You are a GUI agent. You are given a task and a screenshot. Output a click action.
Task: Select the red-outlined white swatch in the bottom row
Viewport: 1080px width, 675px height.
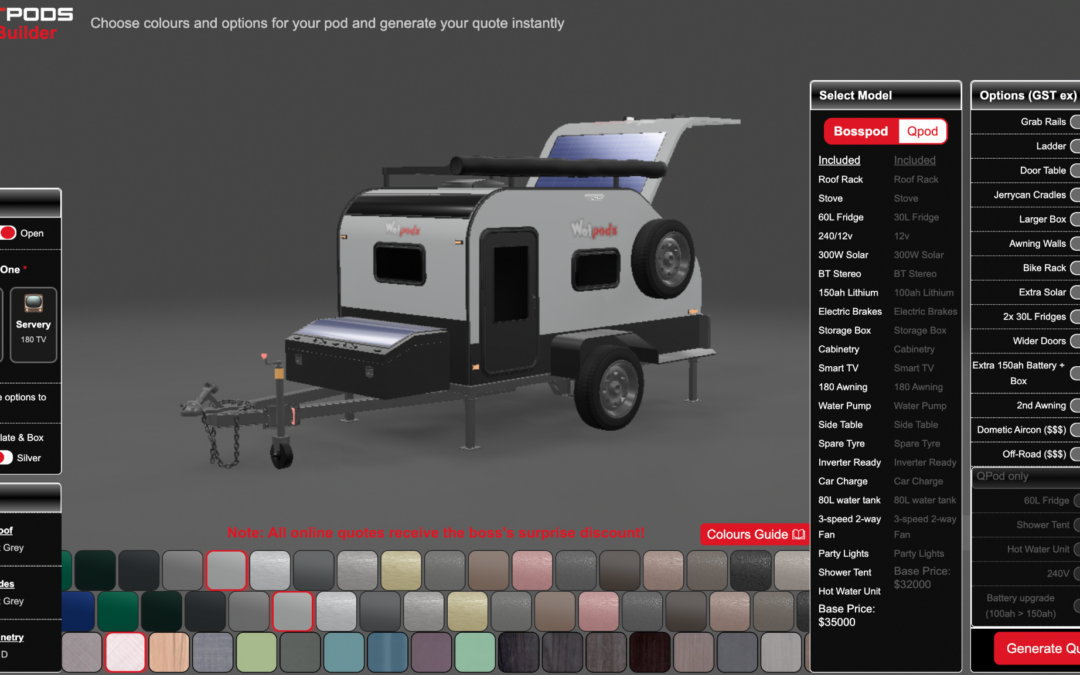pyautogui.click(x=125, y=652)
